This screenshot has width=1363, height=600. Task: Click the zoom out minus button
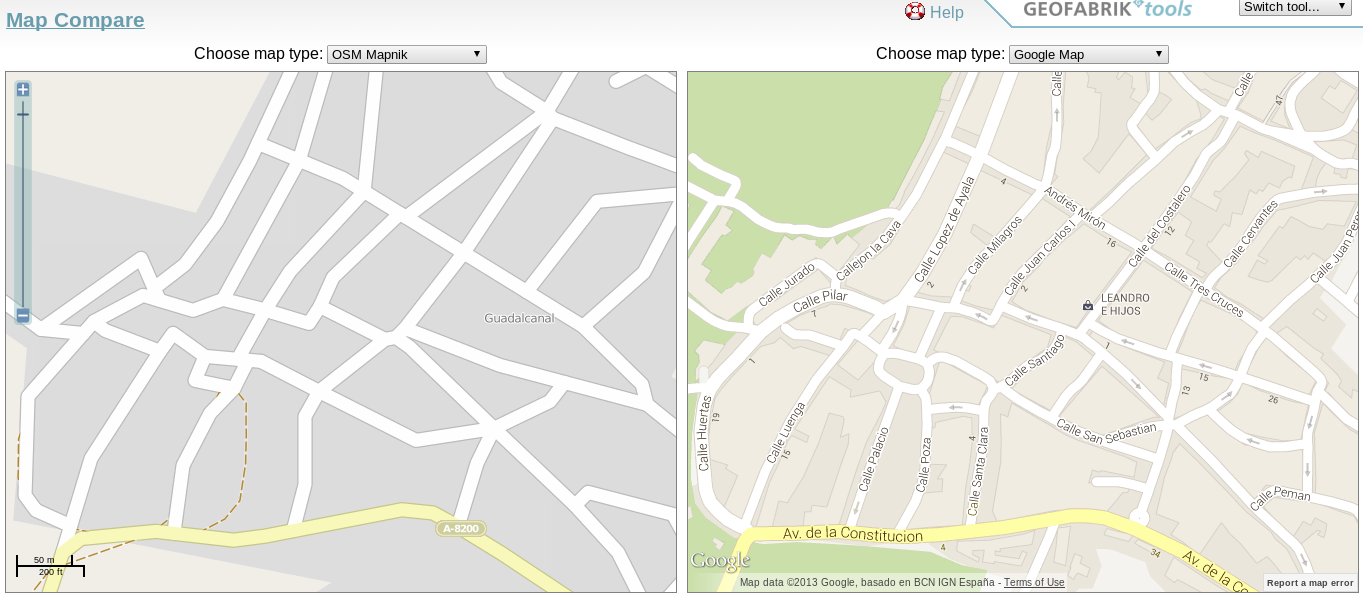[23, 316]
